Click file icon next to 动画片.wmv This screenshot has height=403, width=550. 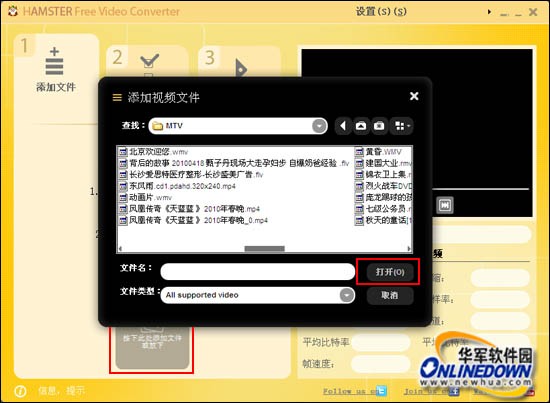click(122, 197)
